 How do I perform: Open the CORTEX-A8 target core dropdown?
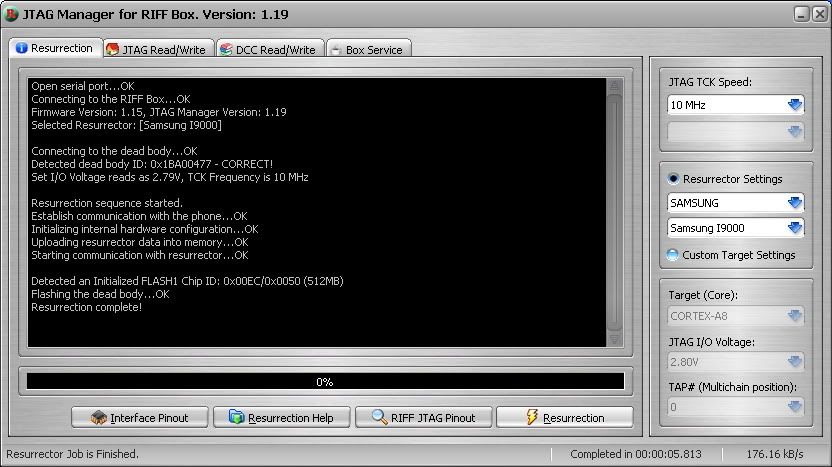click(735, 316)
